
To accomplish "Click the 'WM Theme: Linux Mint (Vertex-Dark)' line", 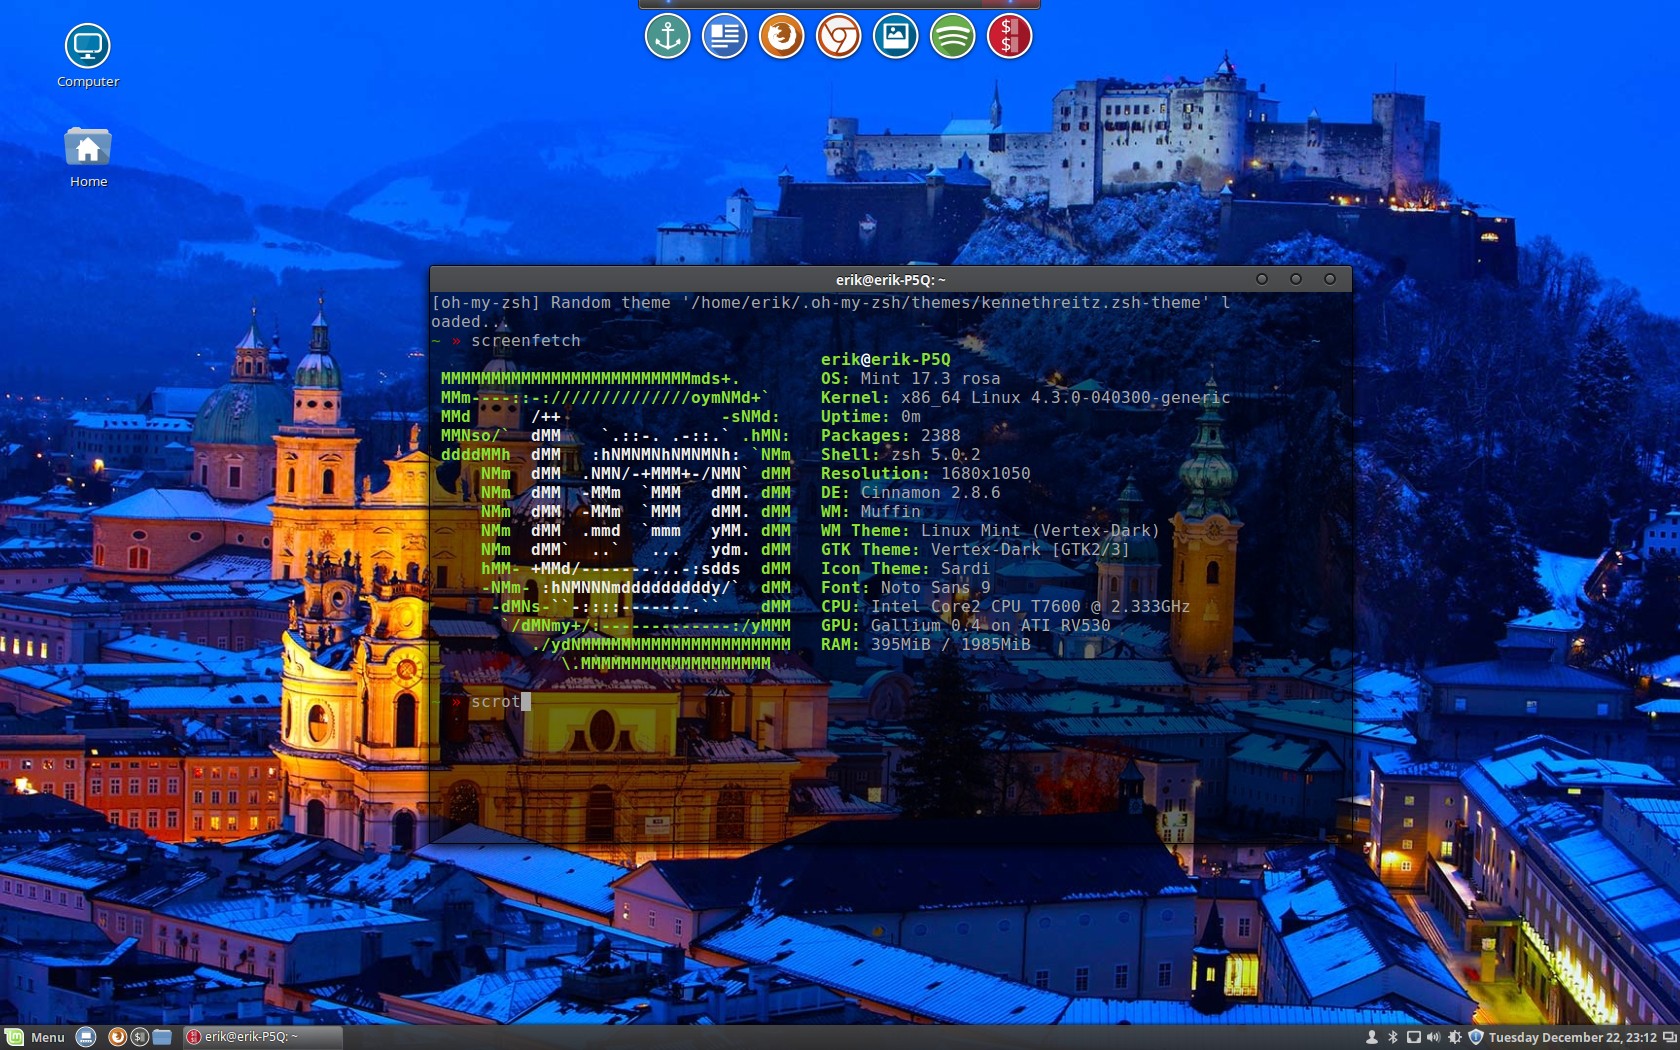I will [x=991, y=531].
